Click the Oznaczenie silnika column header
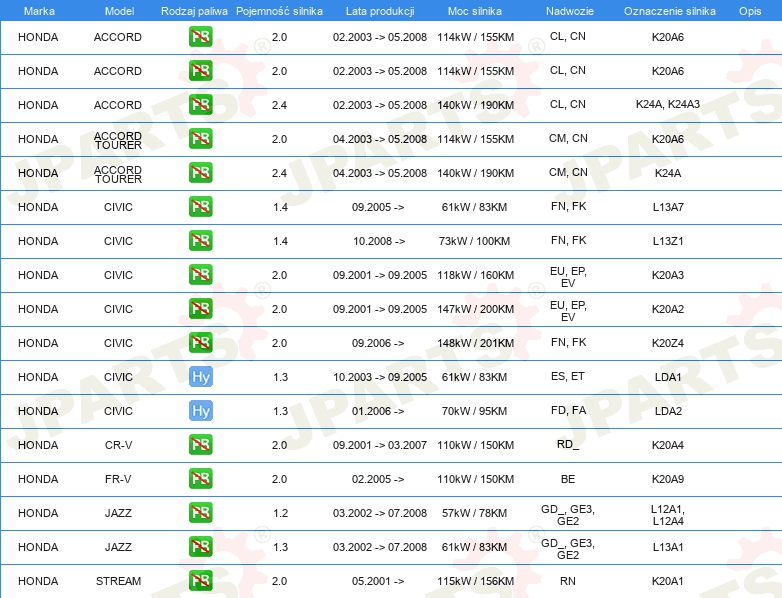The image size is (782, 598). pyautogui.click(x=670, y=11)
